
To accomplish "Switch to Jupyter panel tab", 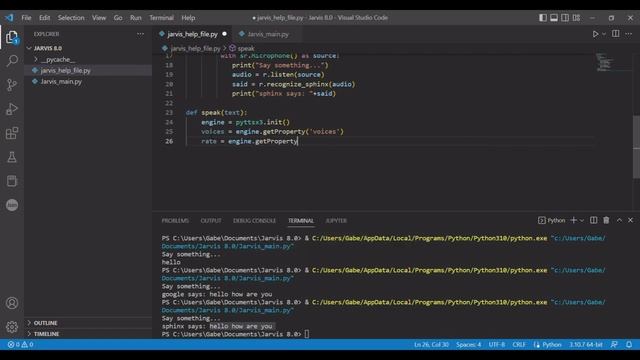I will [336, 220].
